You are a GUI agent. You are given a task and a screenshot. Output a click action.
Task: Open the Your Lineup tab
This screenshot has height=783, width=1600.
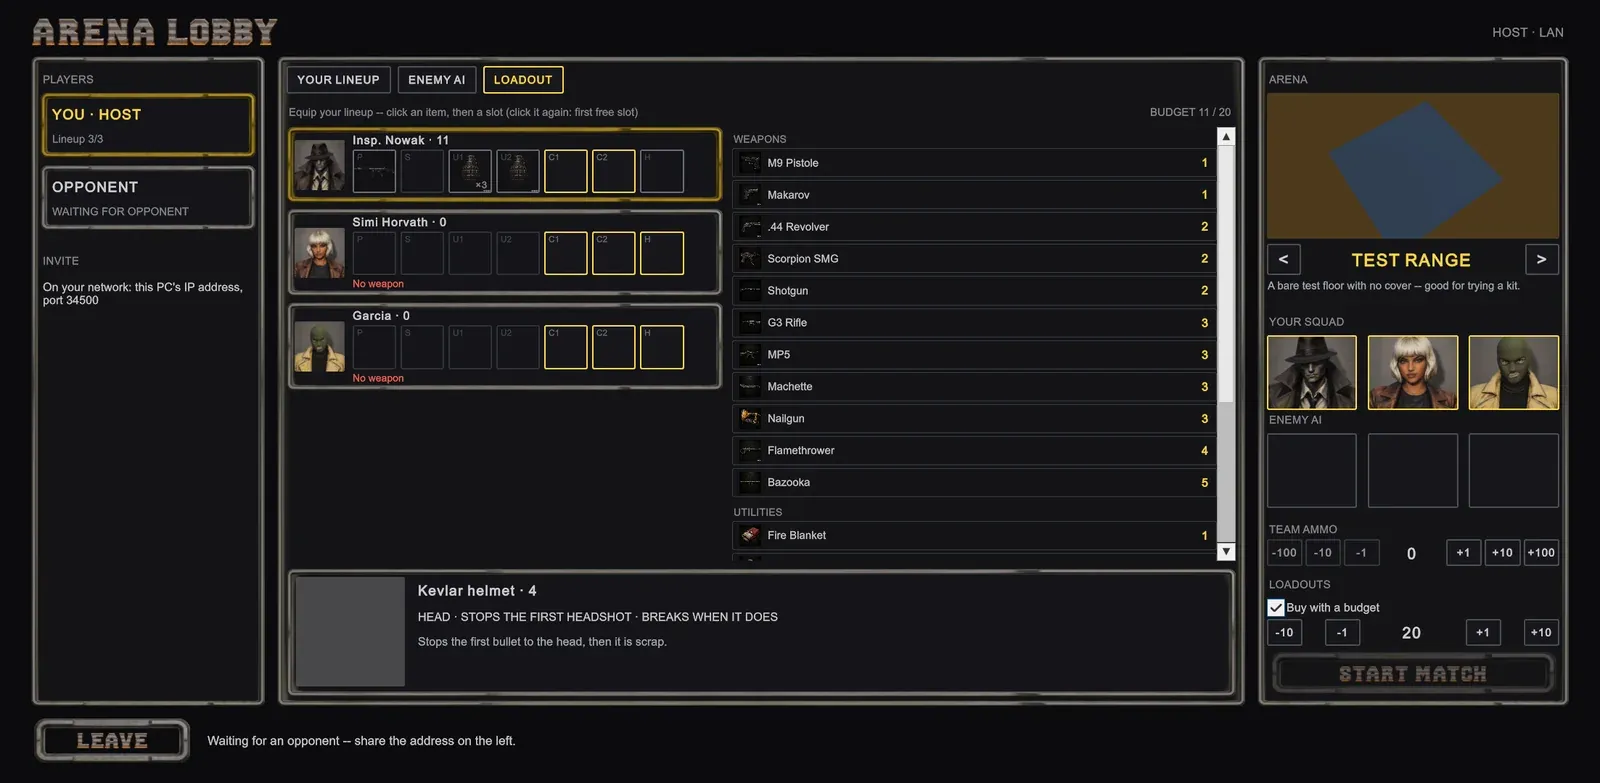(338, 80)
